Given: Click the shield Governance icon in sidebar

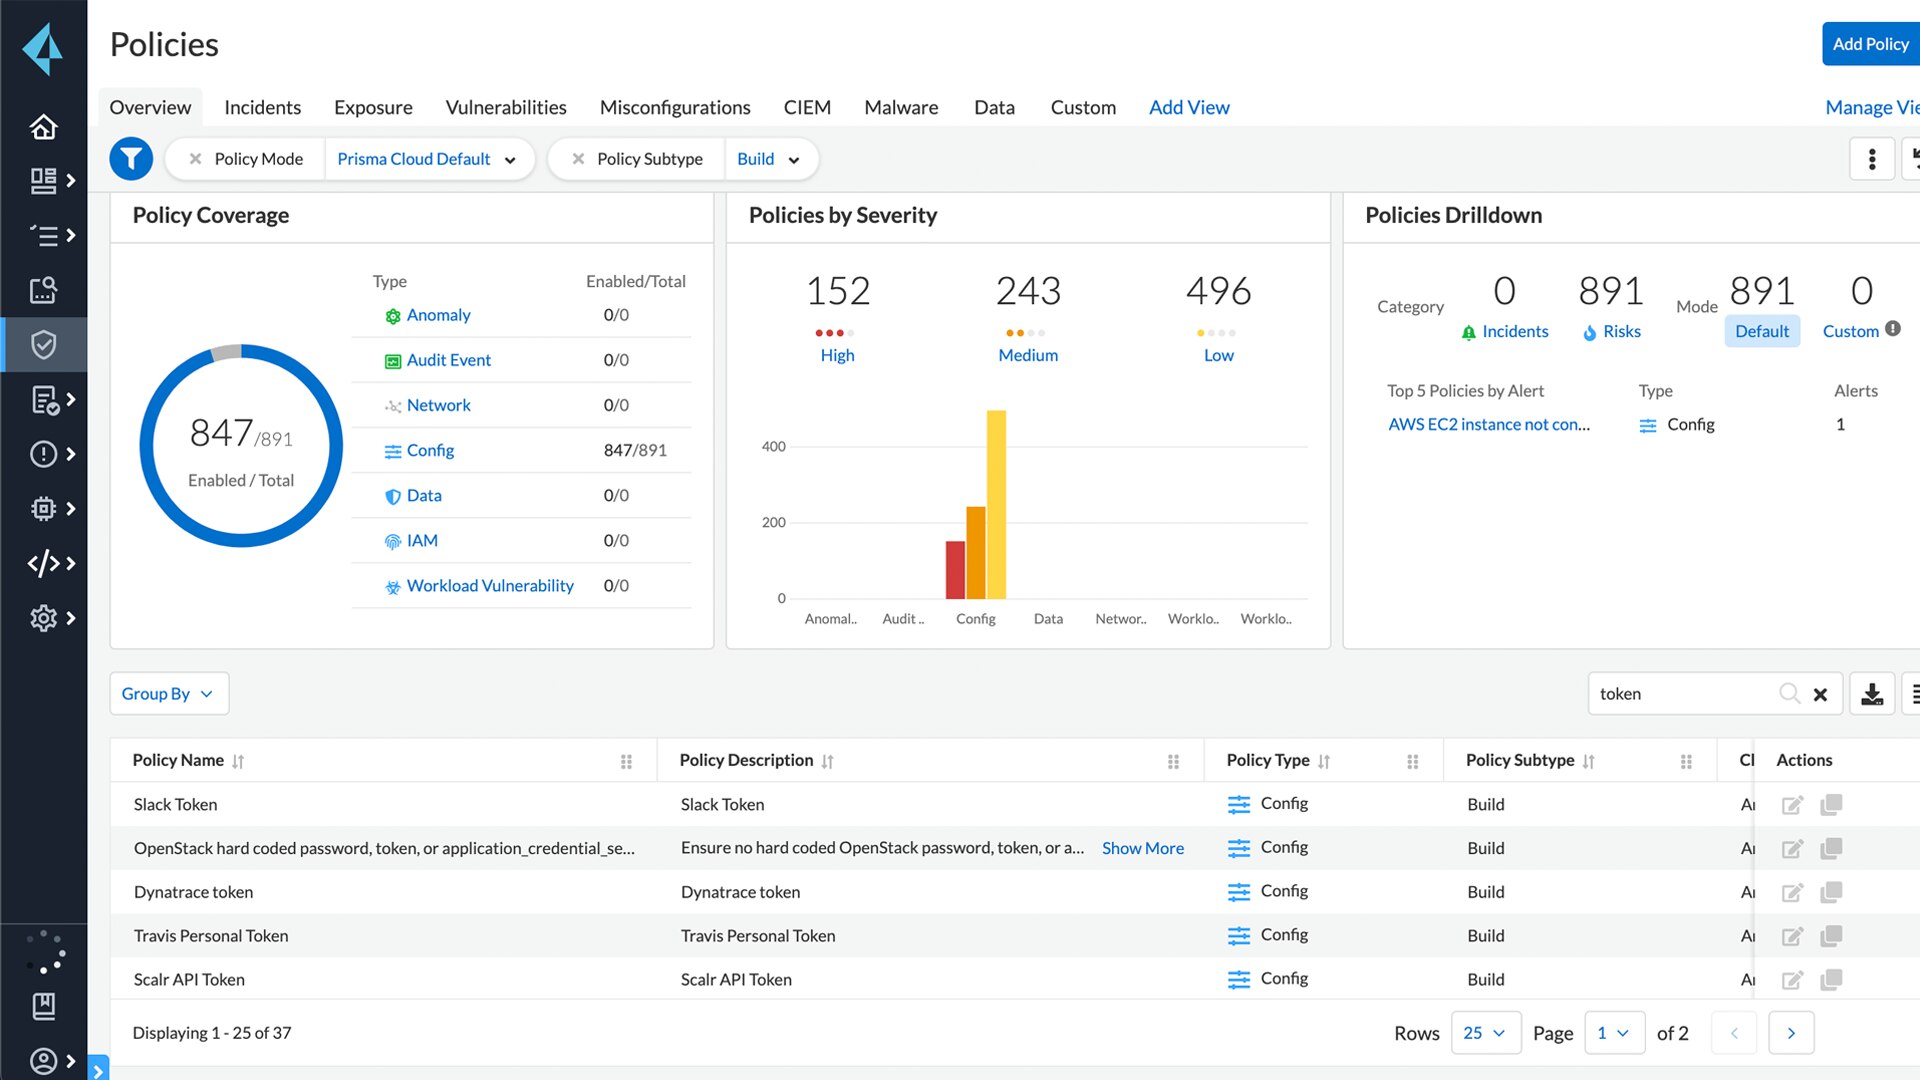Looking at the screenshot, I should click(x=43, y=345).
